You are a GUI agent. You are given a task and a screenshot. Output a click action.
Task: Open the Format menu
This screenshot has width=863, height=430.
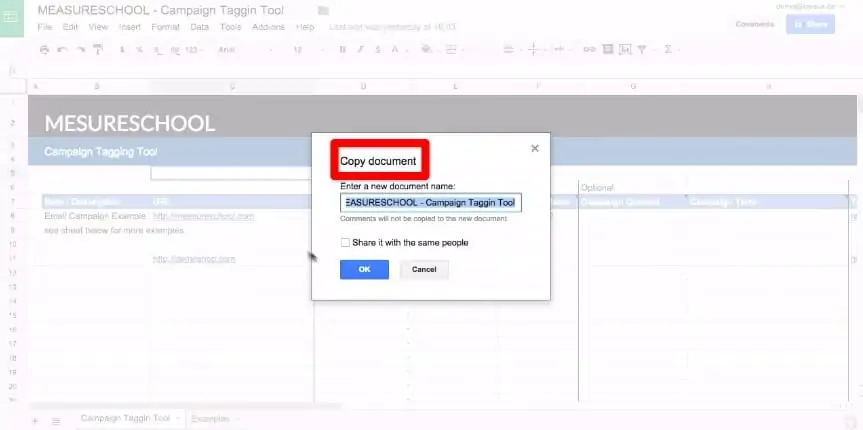coord(166,27)
